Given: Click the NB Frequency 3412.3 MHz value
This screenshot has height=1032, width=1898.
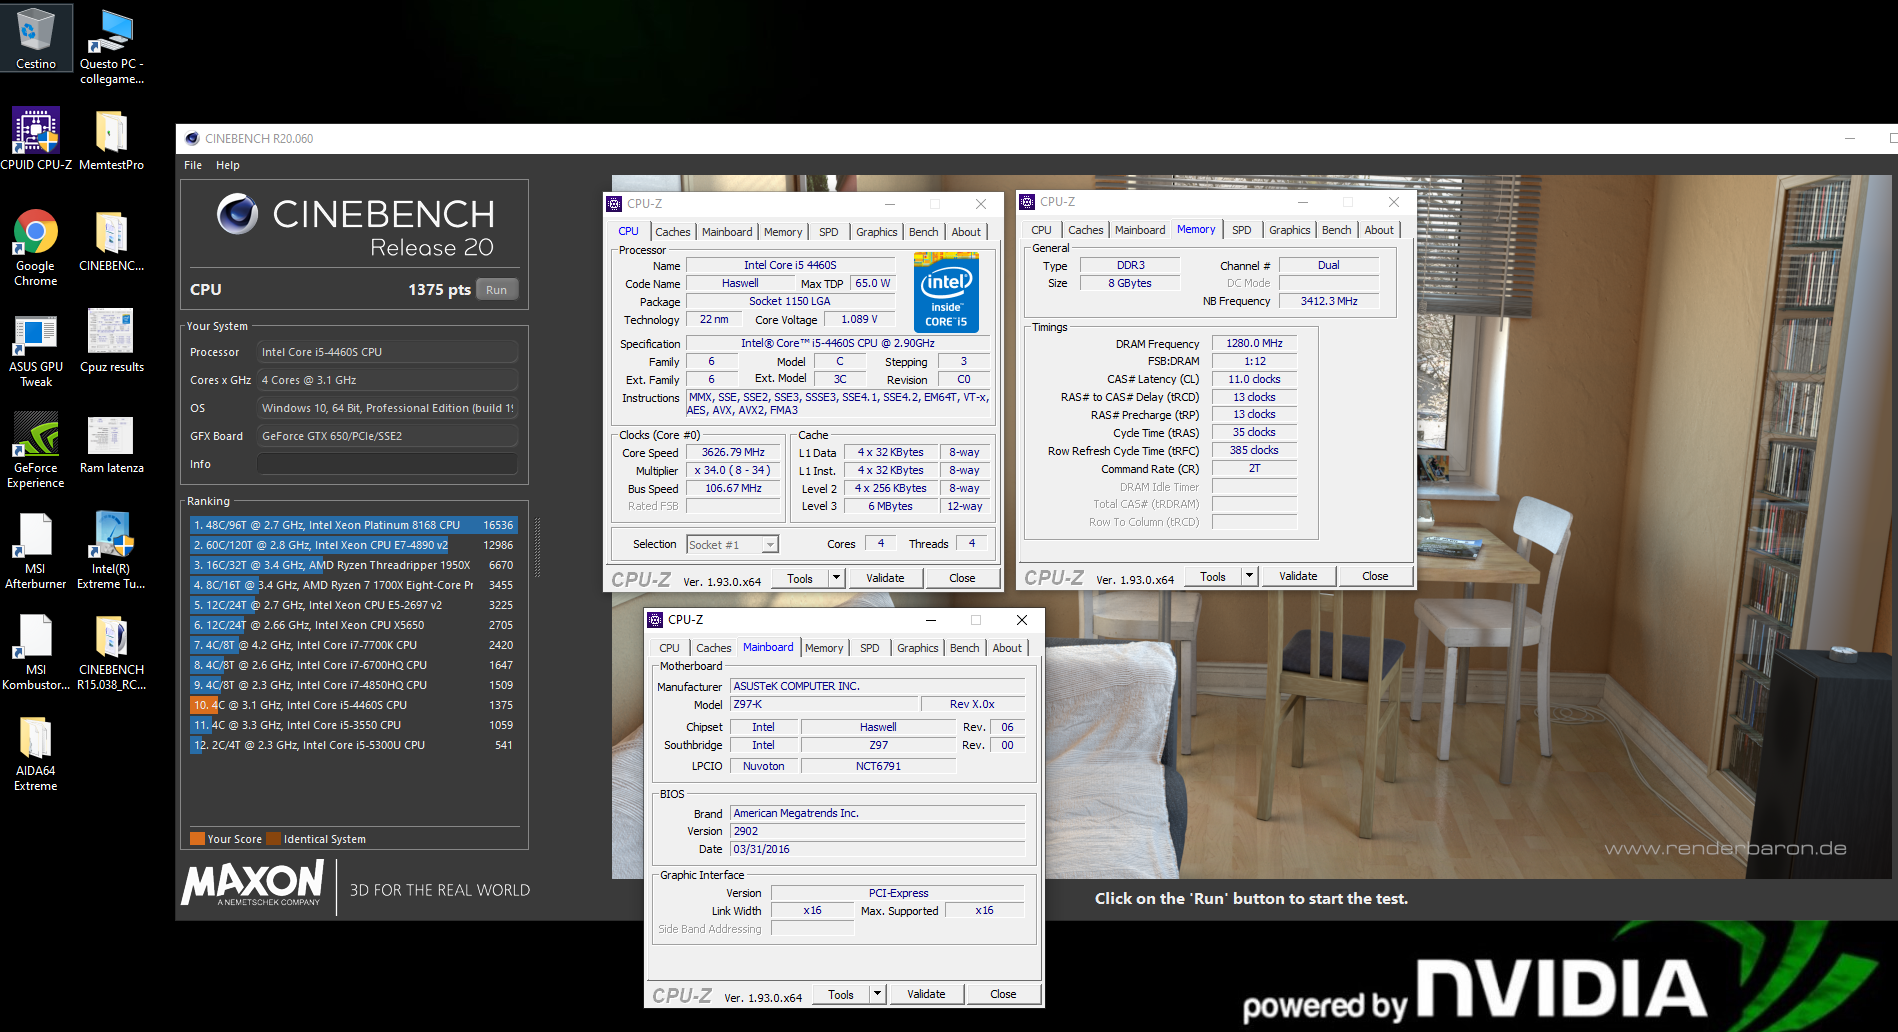Looking at the screenshot, I should coord(1329,301).
